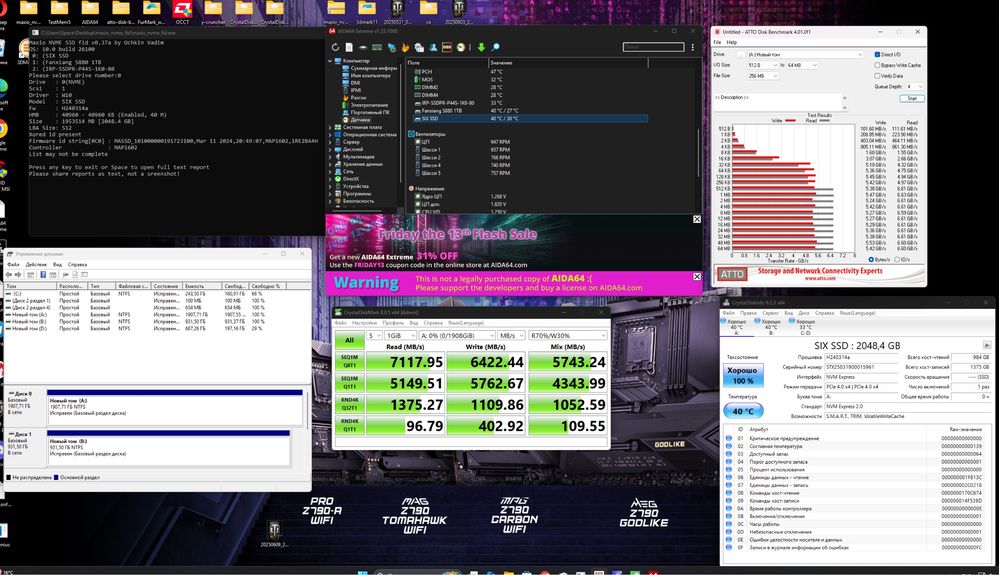The image size is (999, 575).
Task: Toggle Direct I/O checkbox in ATTO
Action: click(877, 55)
